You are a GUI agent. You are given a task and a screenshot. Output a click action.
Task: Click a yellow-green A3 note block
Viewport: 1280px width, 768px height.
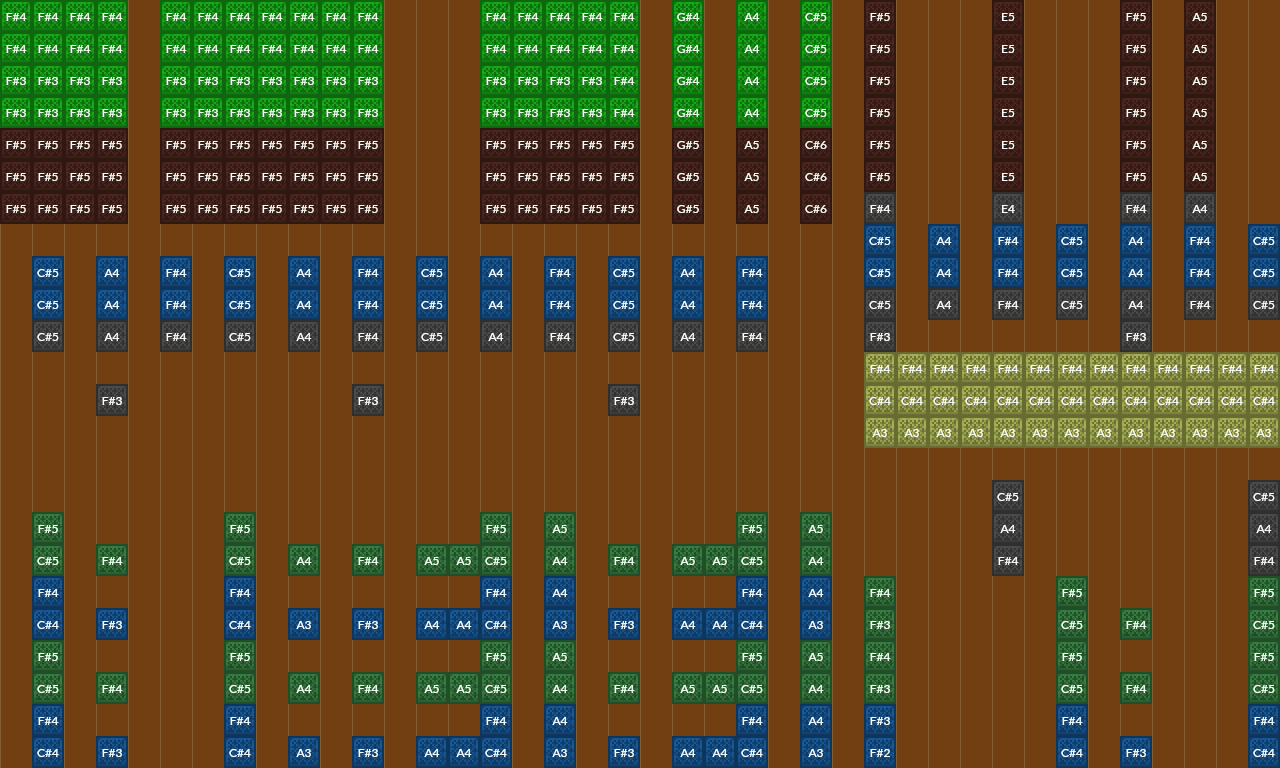(x=880, y=432)
